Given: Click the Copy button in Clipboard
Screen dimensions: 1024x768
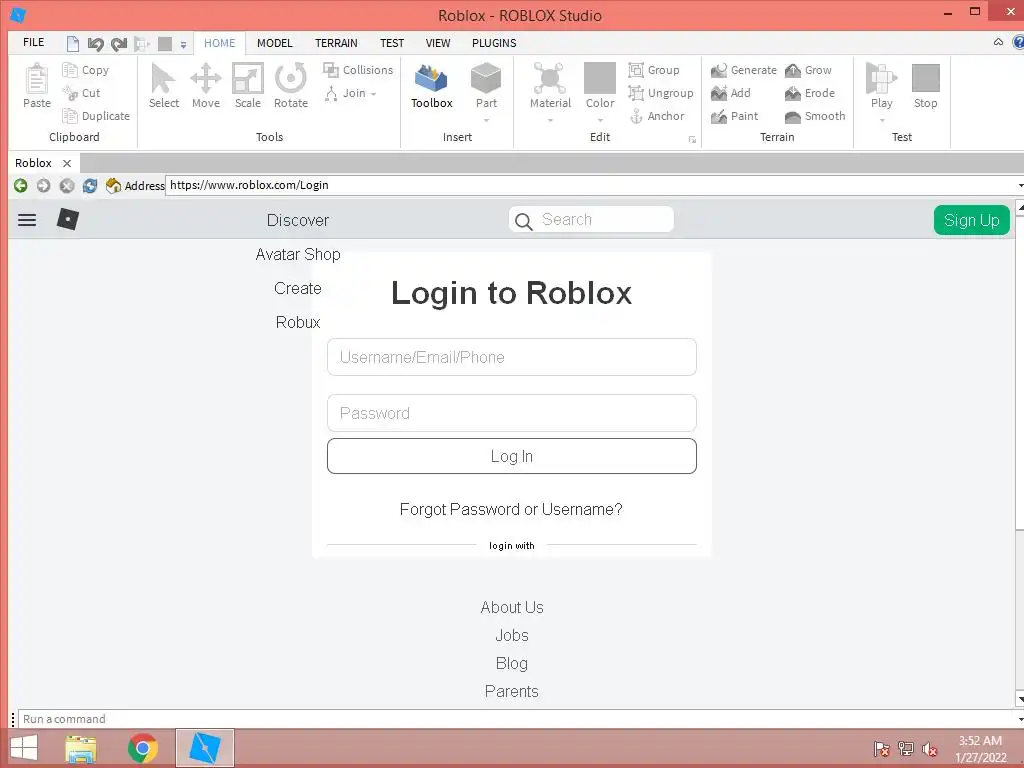Looking at the screenshot, I should (x=86, y=70).
